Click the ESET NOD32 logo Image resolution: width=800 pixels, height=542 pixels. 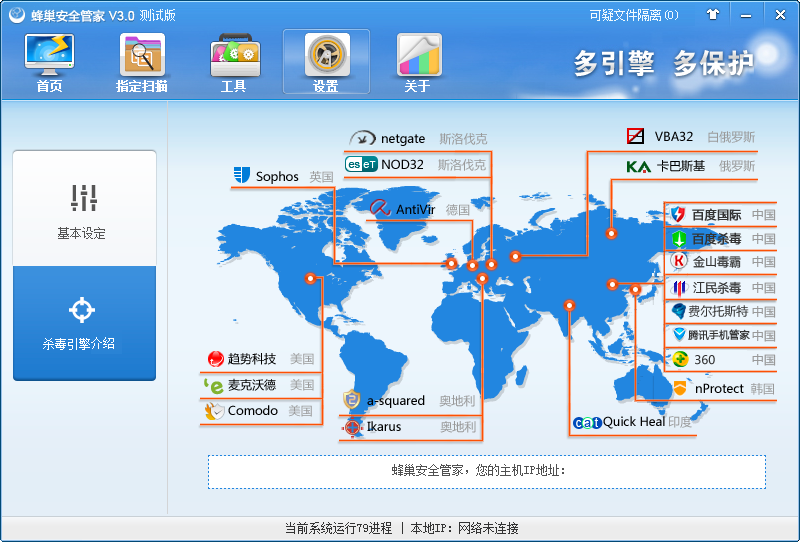(361, 164)
